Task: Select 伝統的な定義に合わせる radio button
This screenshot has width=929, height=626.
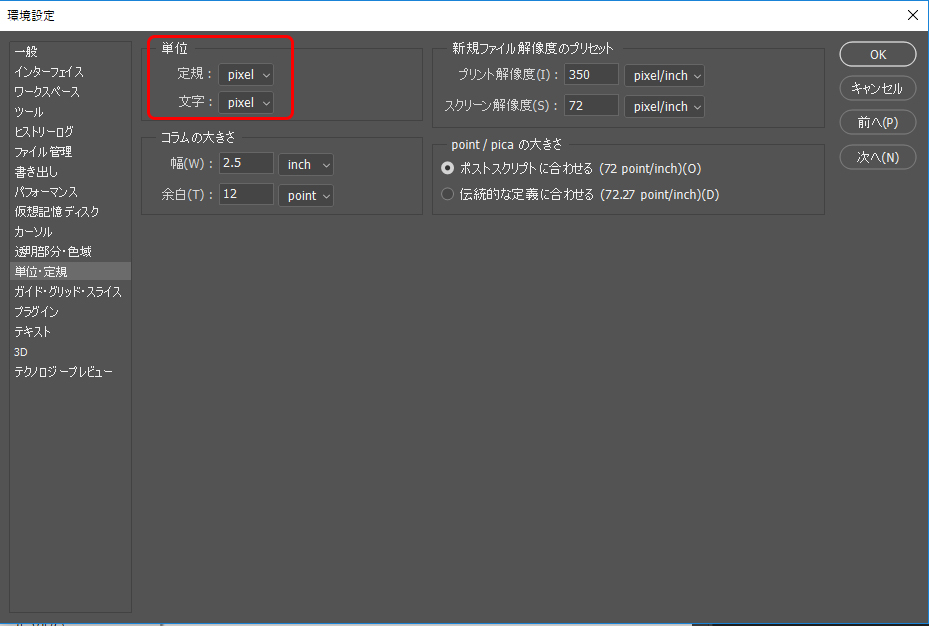Action: 447,194
